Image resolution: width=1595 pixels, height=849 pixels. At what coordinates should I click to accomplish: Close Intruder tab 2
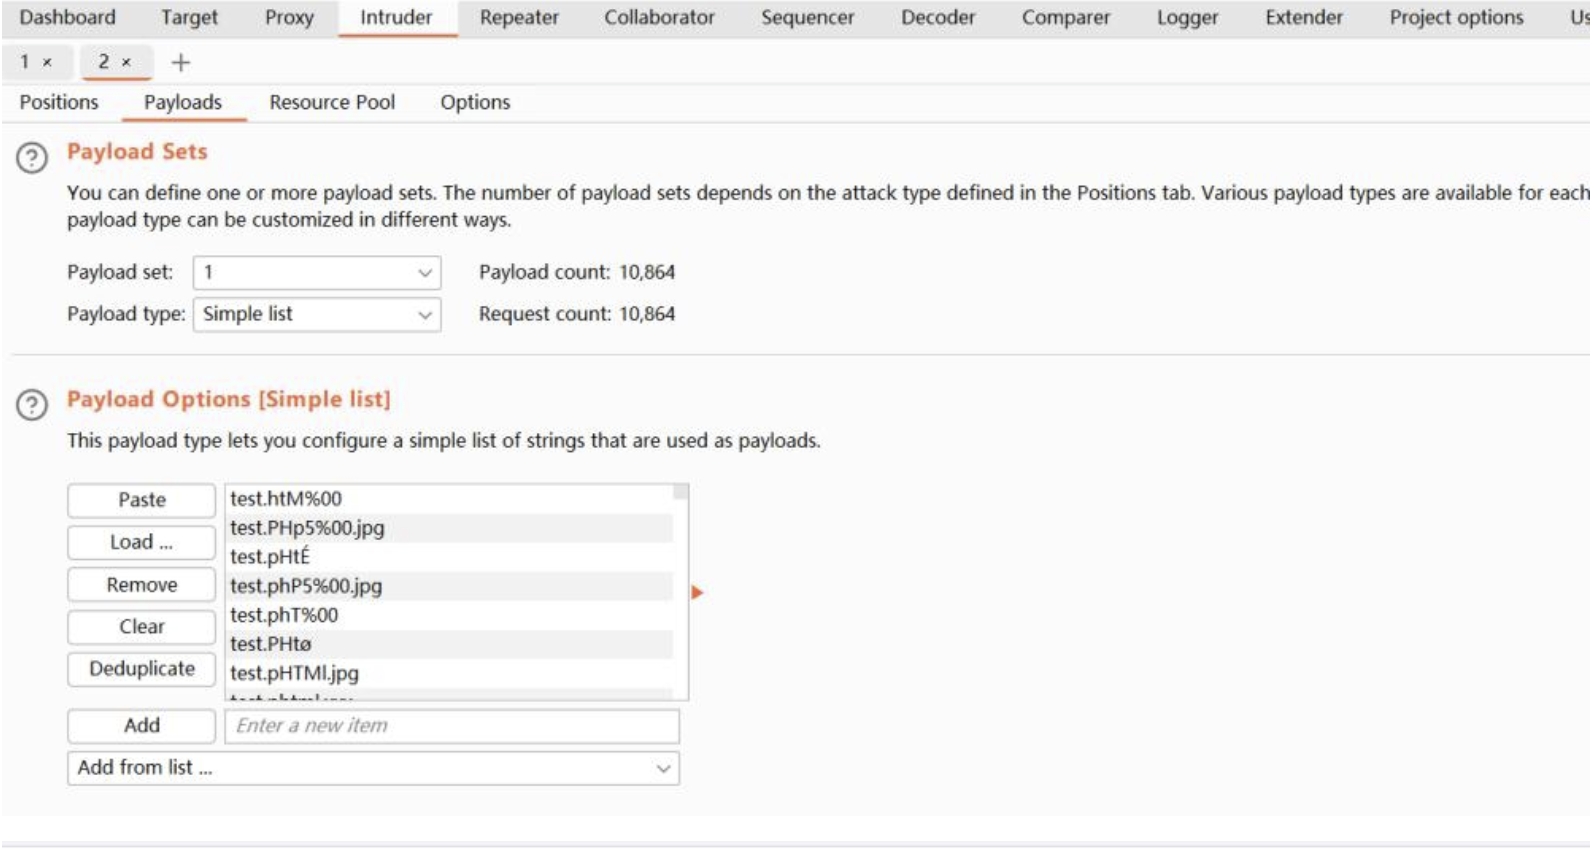point(127,62)
